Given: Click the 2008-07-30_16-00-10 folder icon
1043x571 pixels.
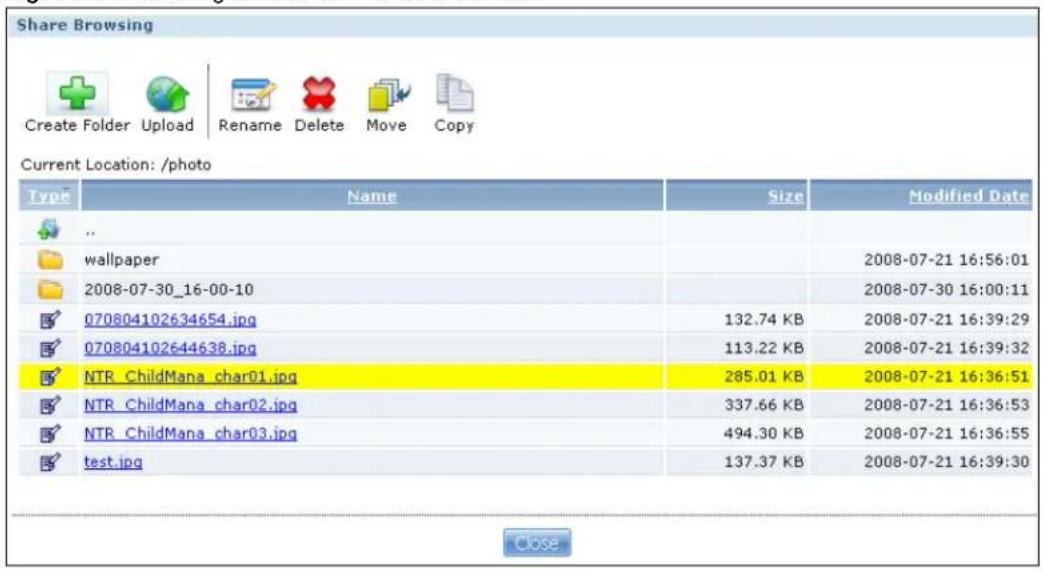Looking at the screenshot, I should (50, 289).
